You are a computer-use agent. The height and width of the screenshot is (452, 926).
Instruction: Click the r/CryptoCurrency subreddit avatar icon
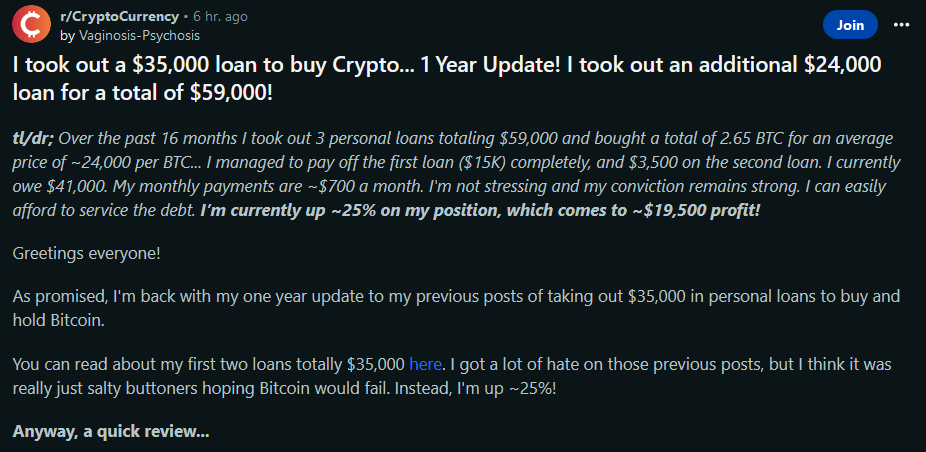coord(32,25)
